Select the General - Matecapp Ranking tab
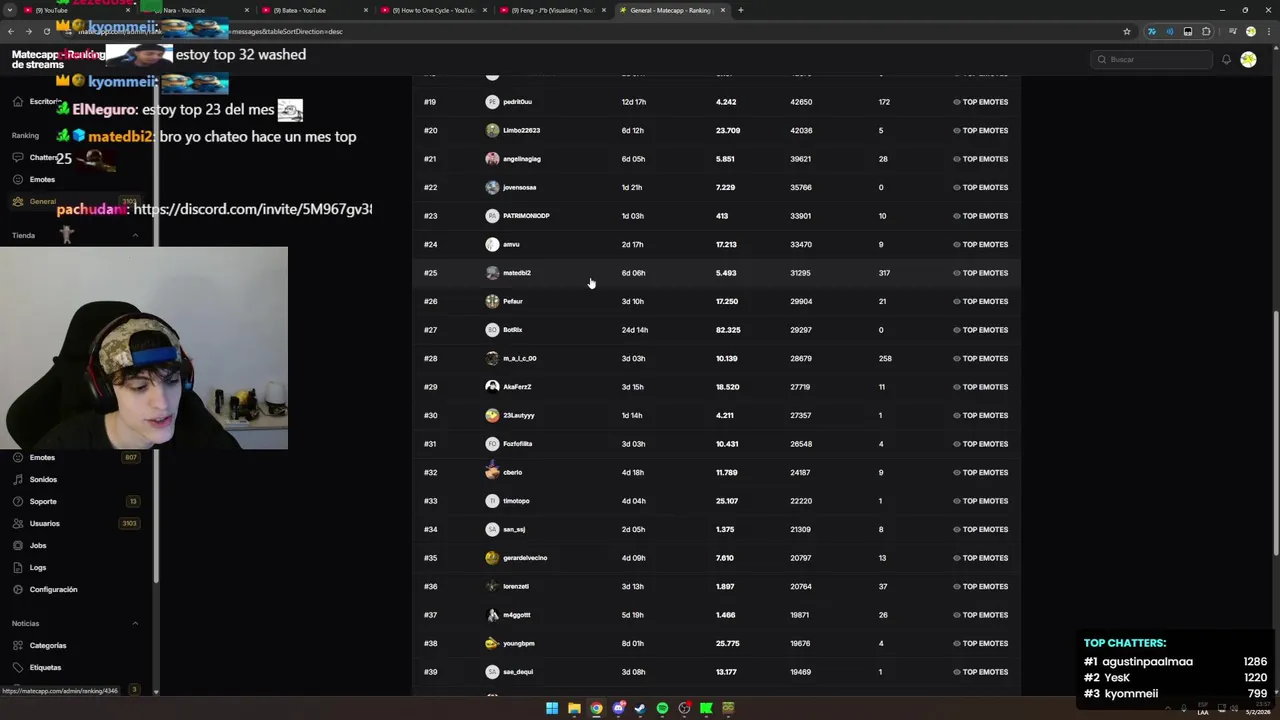 click(x=671, y=10)
